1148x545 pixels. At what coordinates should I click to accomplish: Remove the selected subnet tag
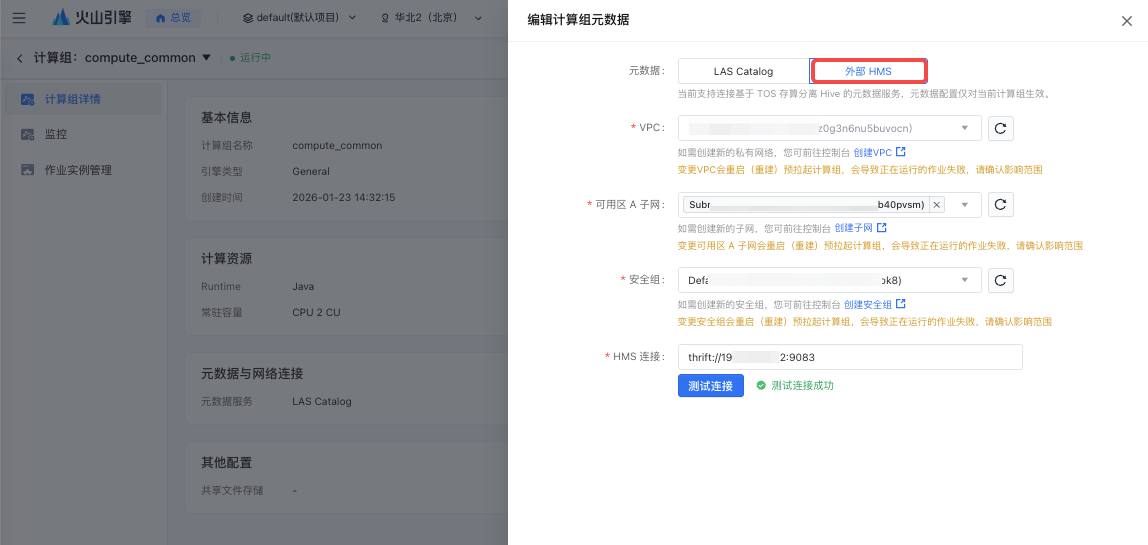pyautogui.click(x=936, y=205)
